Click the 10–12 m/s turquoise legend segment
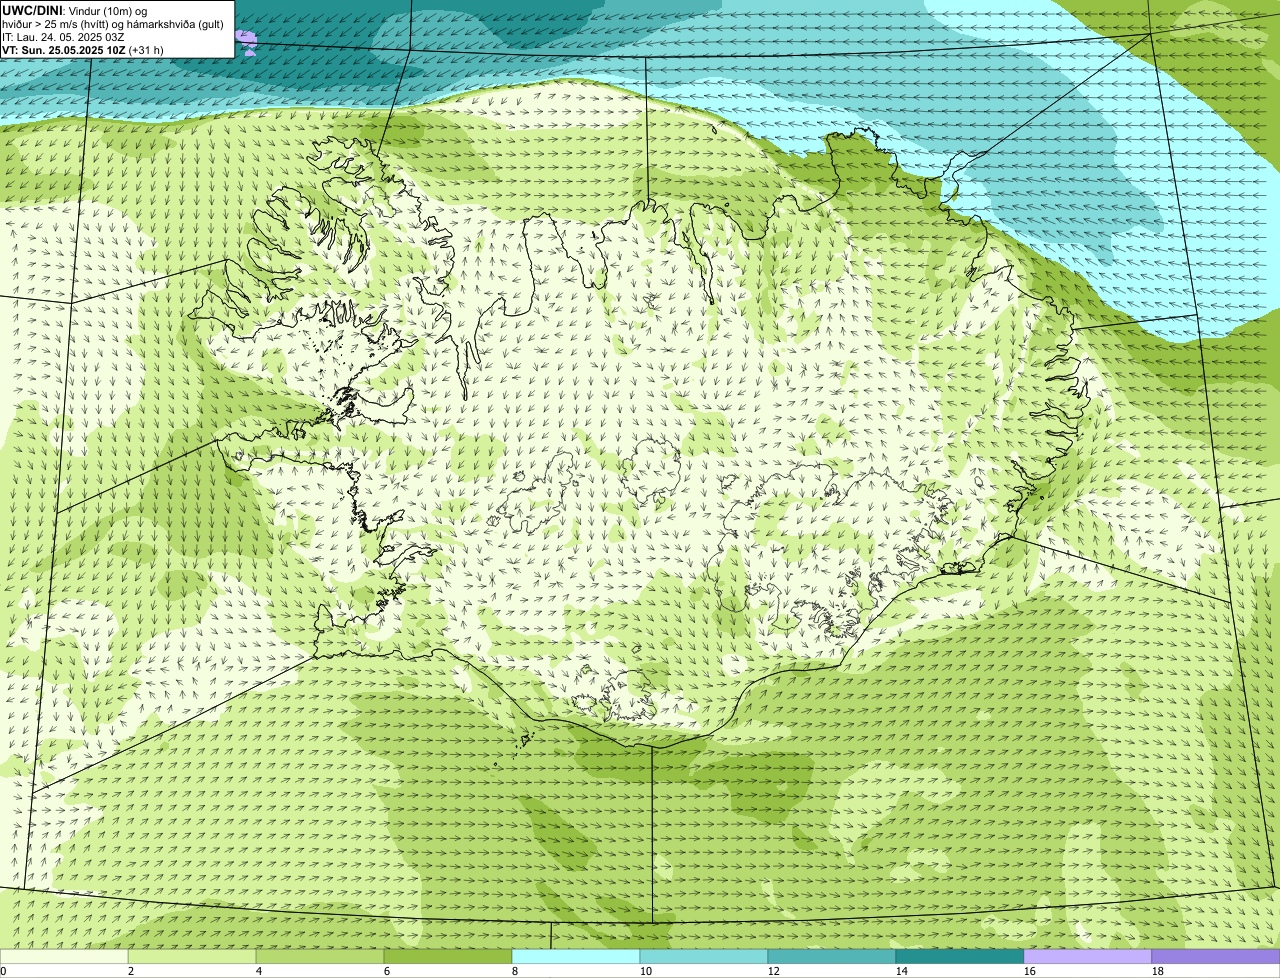Screen dimensions: 1280x978 pyautogui.click(x=704, y=956)
